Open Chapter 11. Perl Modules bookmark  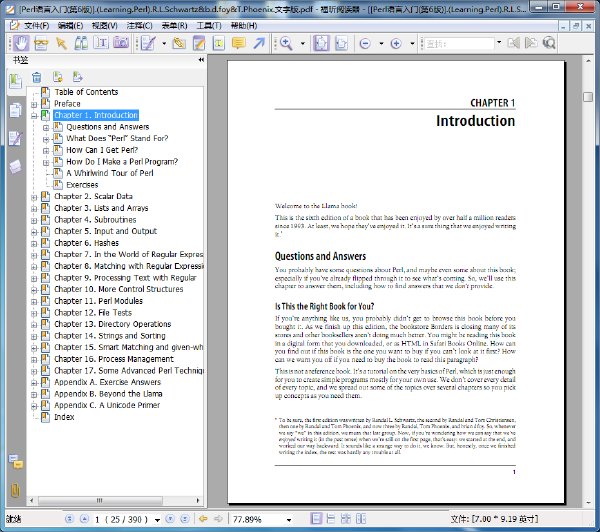[98, 301]
